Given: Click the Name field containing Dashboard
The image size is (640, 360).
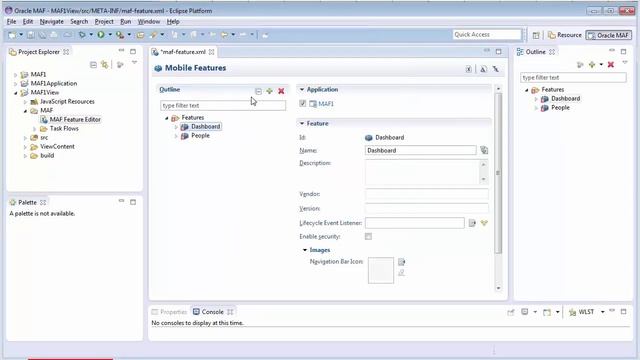Looking at the screenshot, I should tap(420, 150).
